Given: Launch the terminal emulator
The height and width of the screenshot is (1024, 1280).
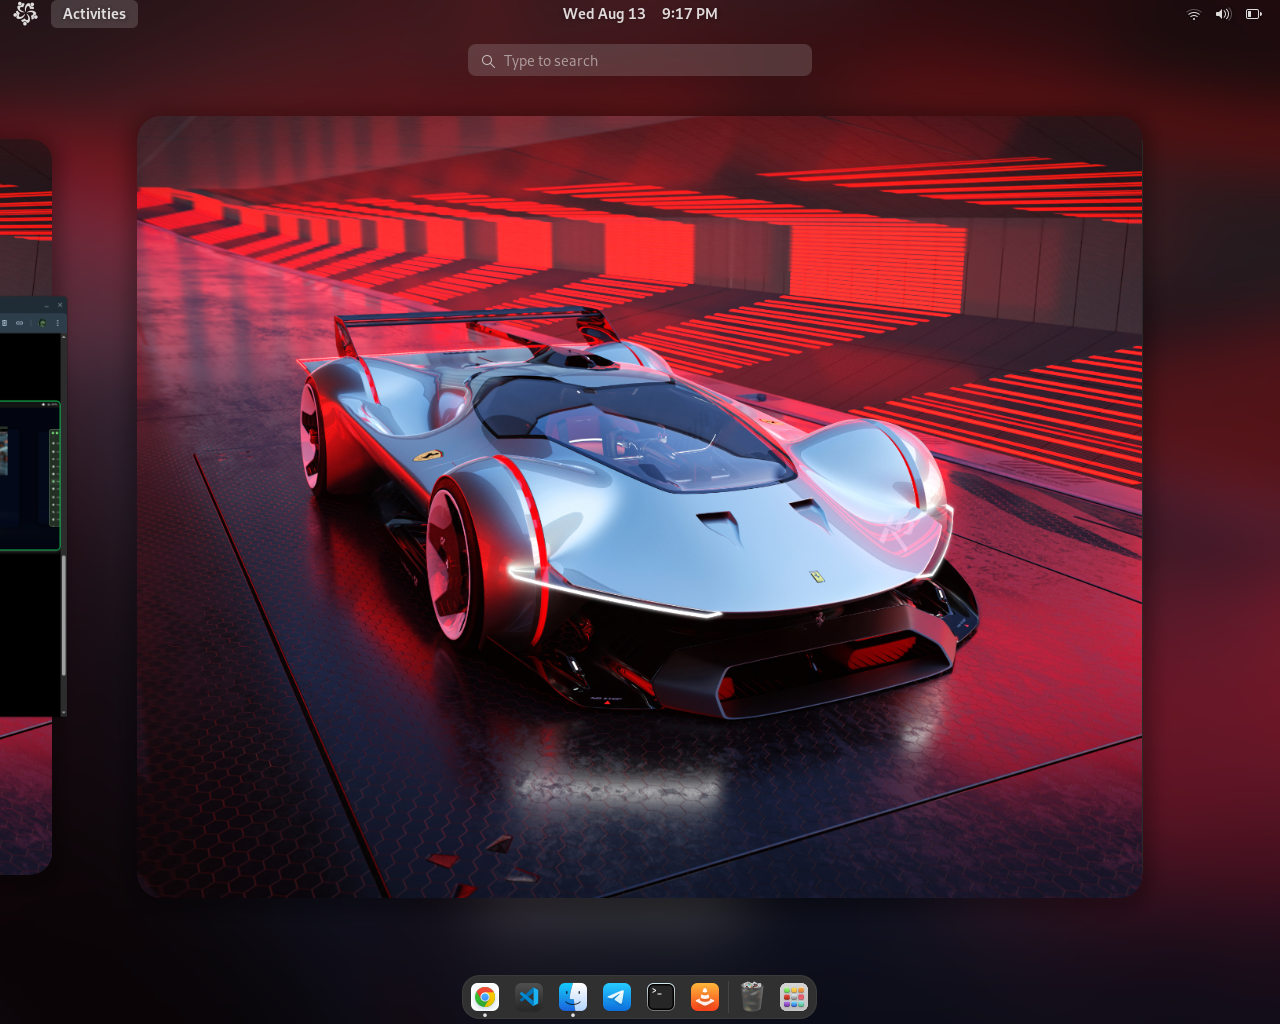Looking at the screenshot, I should (660, 996).
